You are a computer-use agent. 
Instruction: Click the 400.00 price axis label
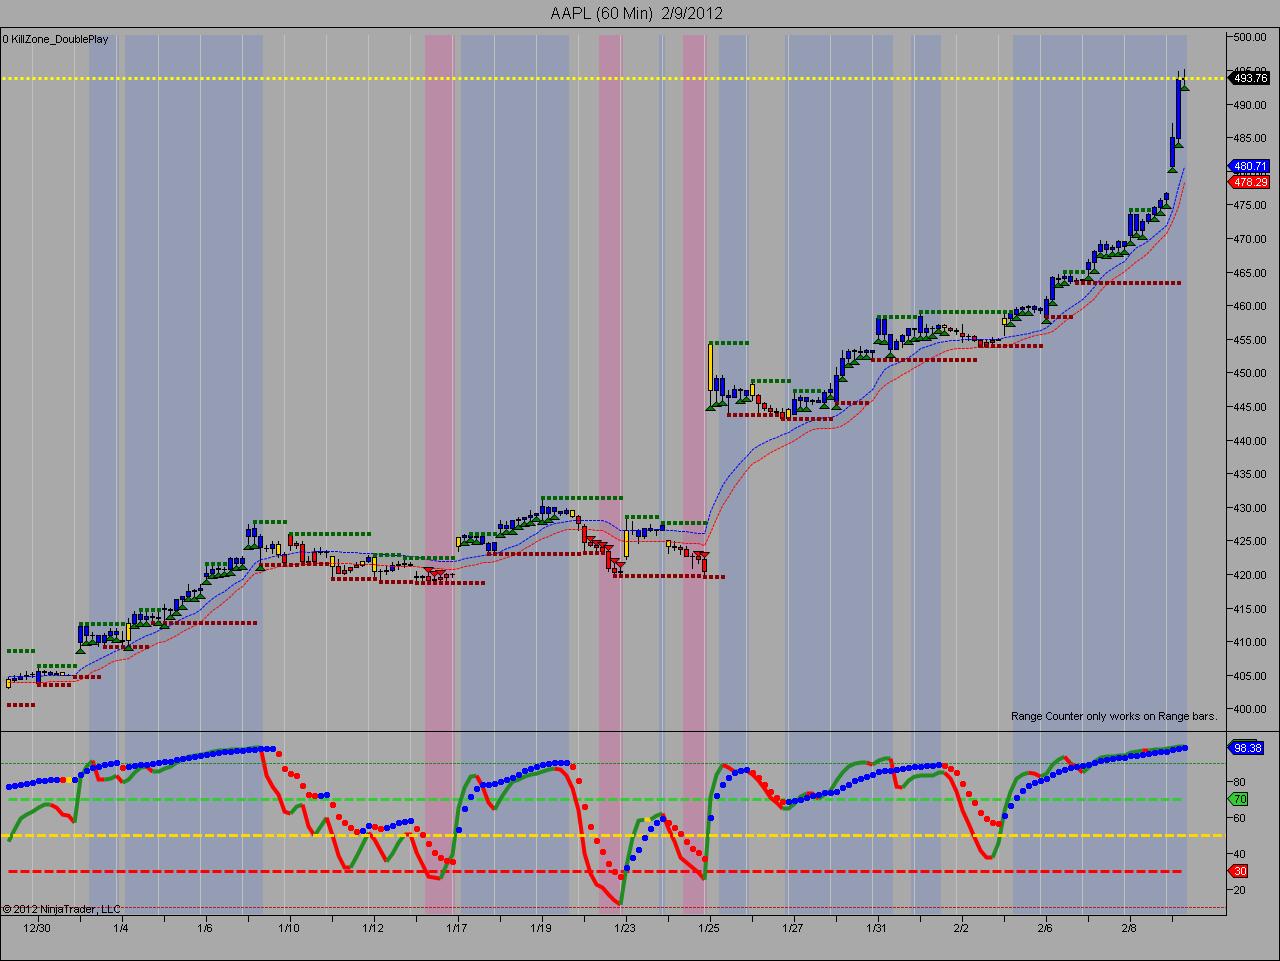point(1250,710)
